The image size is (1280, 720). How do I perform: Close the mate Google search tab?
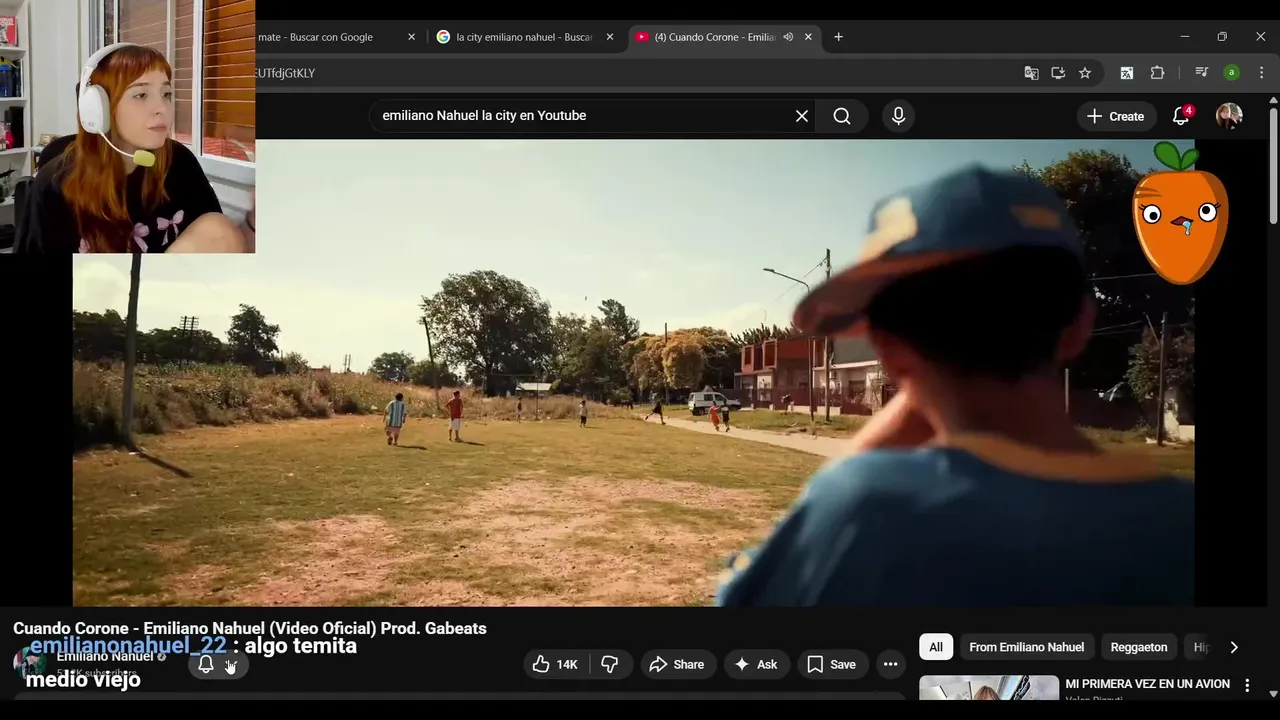[411, 37]
